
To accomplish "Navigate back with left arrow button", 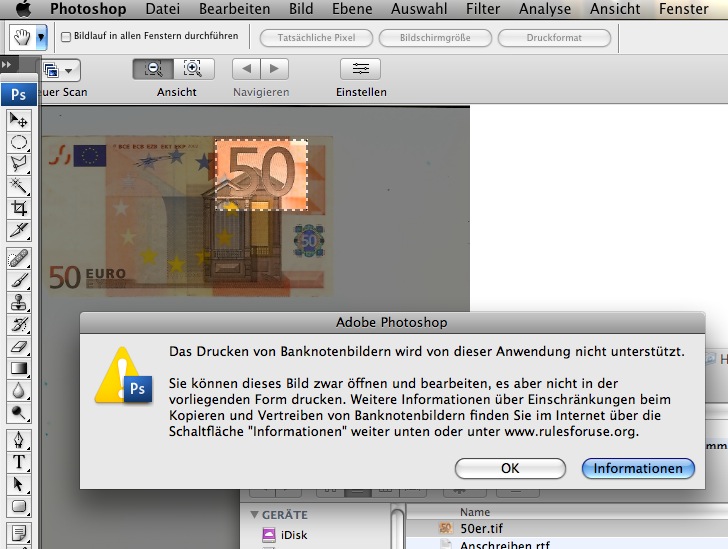I will click(x=247, y=69).
